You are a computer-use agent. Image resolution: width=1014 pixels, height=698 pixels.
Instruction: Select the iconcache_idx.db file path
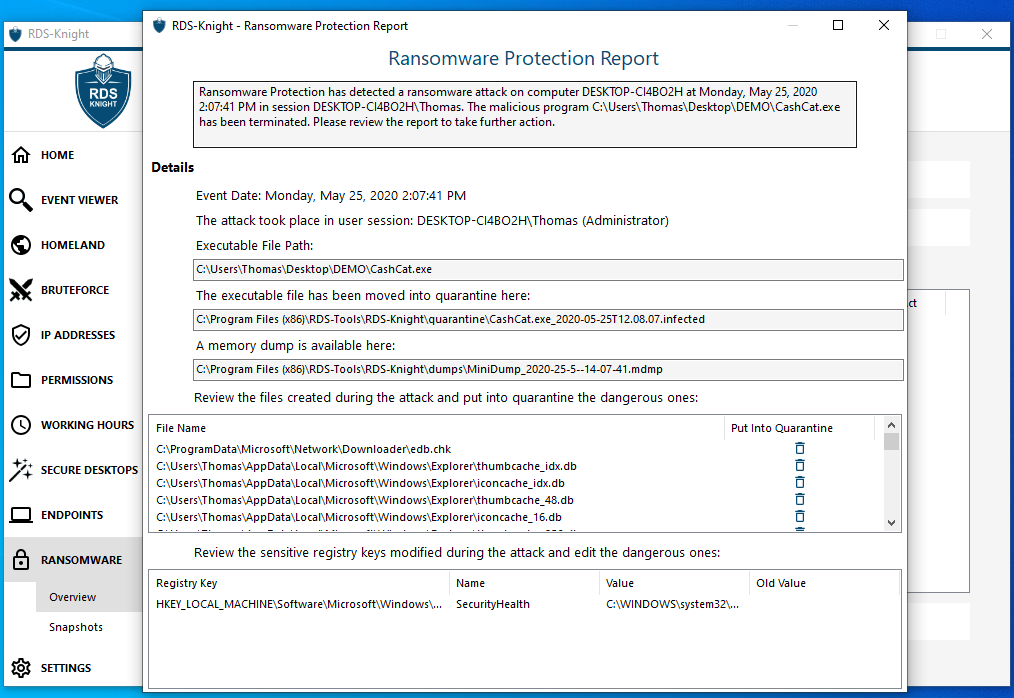click(360, 483)
